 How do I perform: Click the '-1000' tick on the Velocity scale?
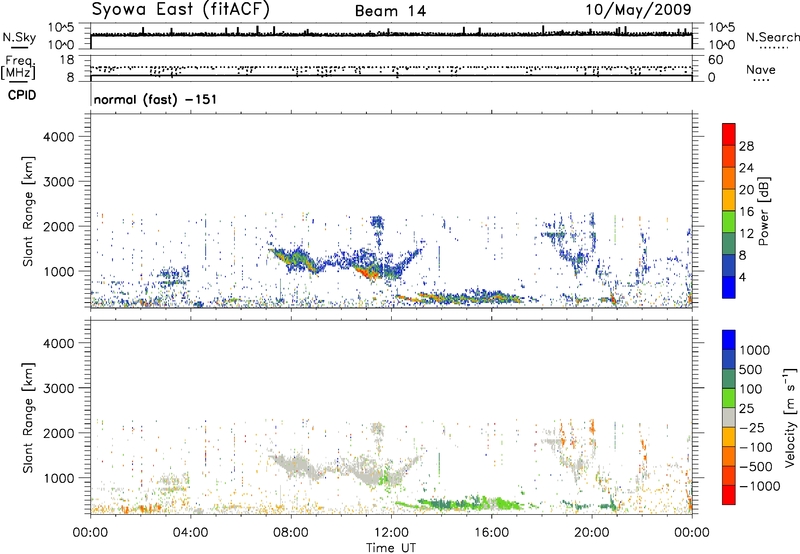pos(760,486)
